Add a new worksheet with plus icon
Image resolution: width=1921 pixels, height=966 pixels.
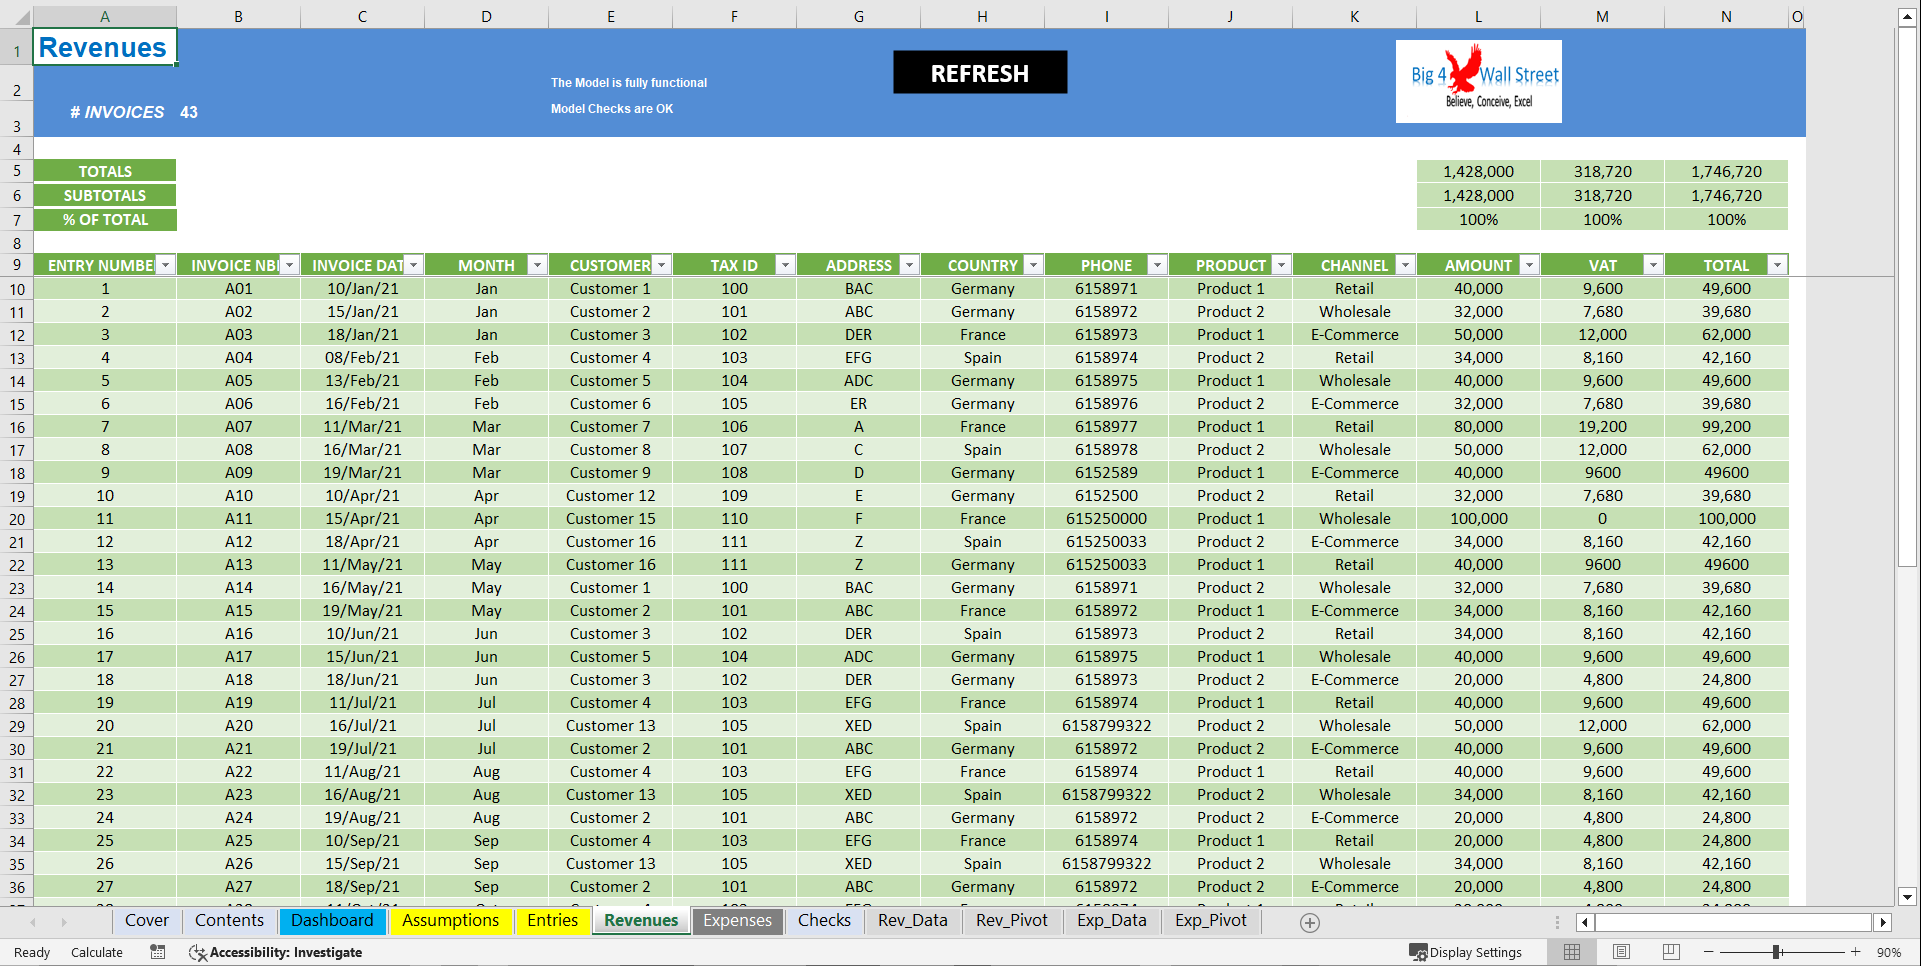click(1310, 922)
